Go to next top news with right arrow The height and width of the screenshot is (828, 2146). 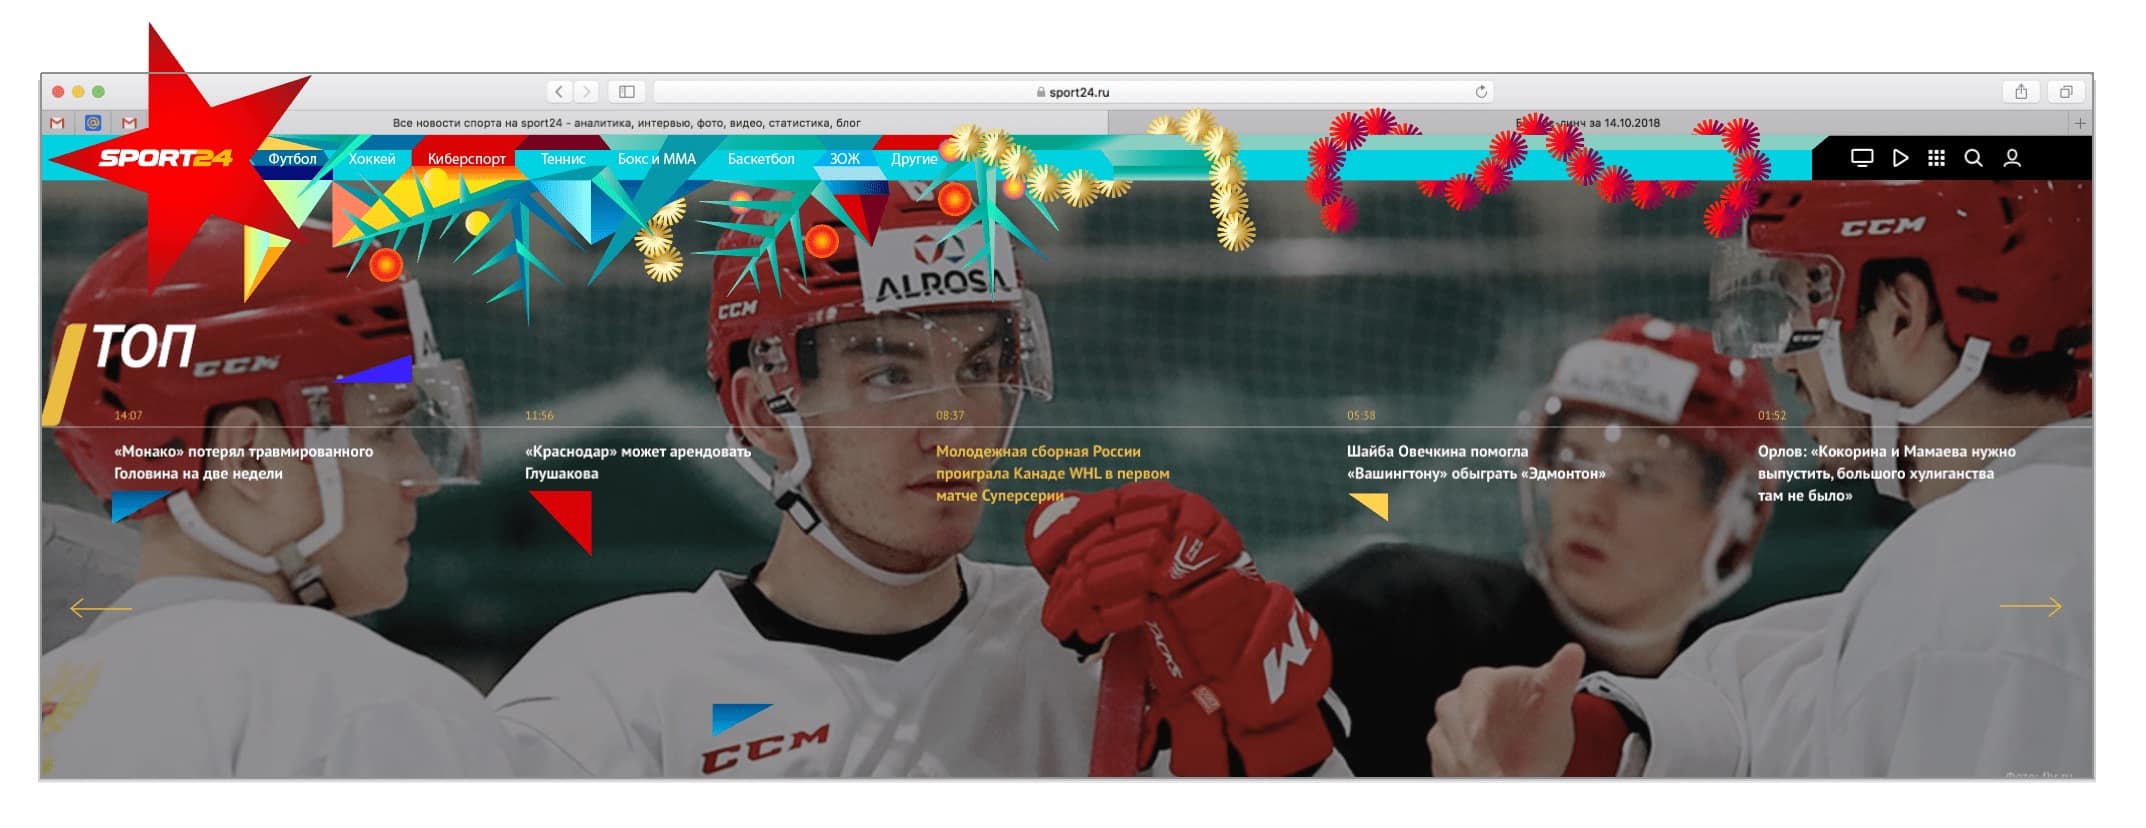point(2029,607)
